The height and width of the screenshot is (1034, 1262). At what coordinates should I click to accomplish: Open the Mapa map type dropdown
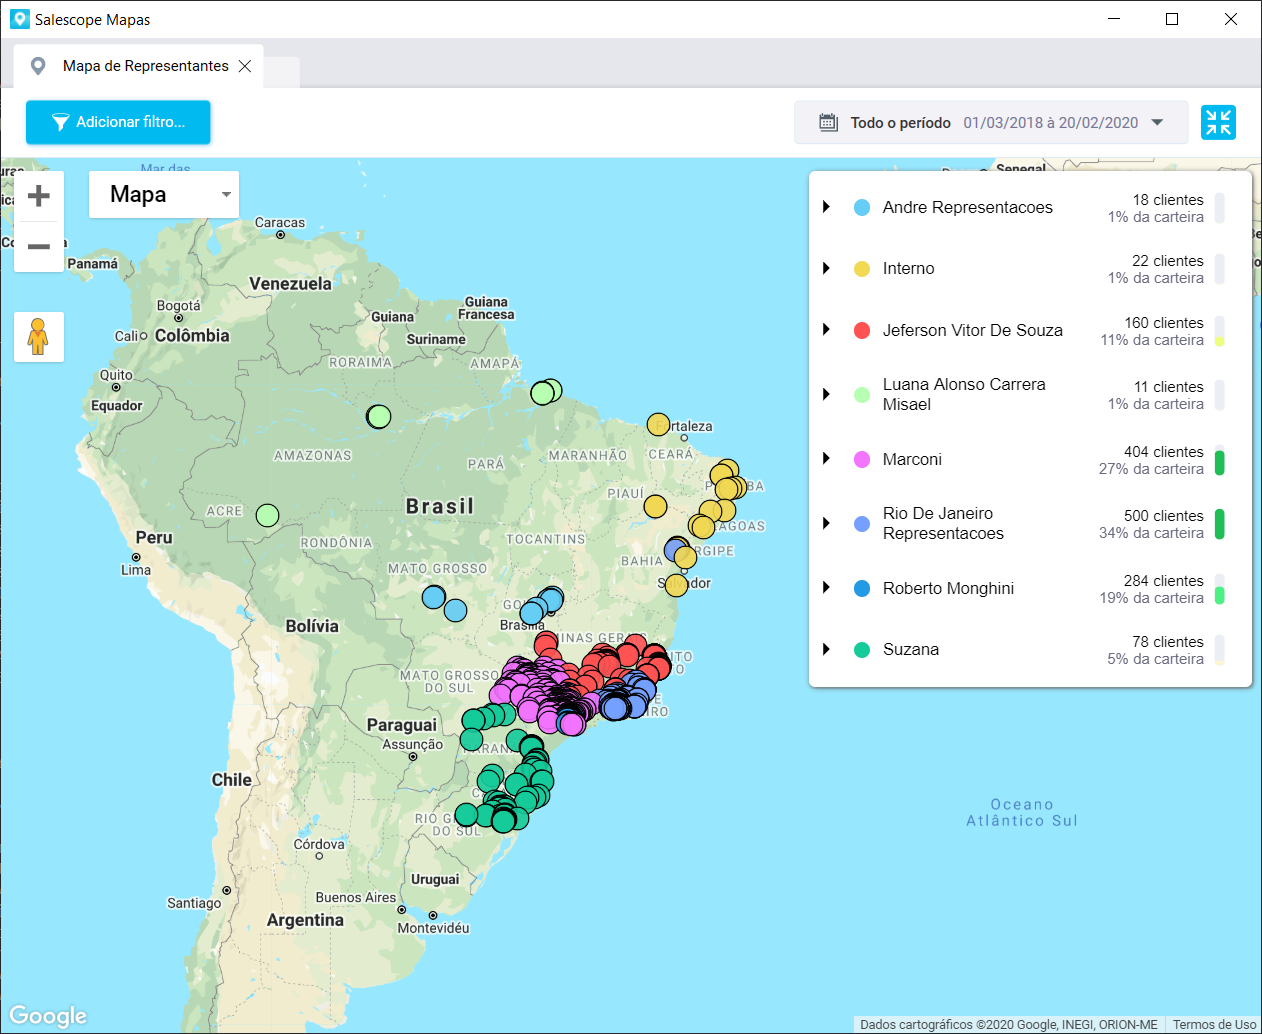point(163,194)
